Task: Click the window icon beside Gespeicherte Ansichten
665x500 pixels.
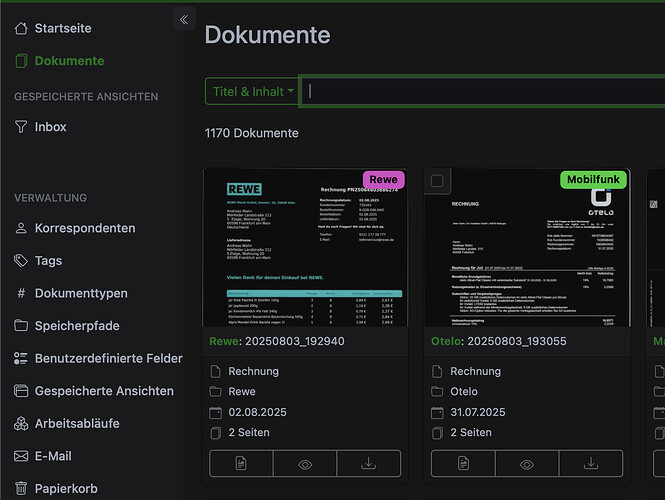Action: coord(21,391)
